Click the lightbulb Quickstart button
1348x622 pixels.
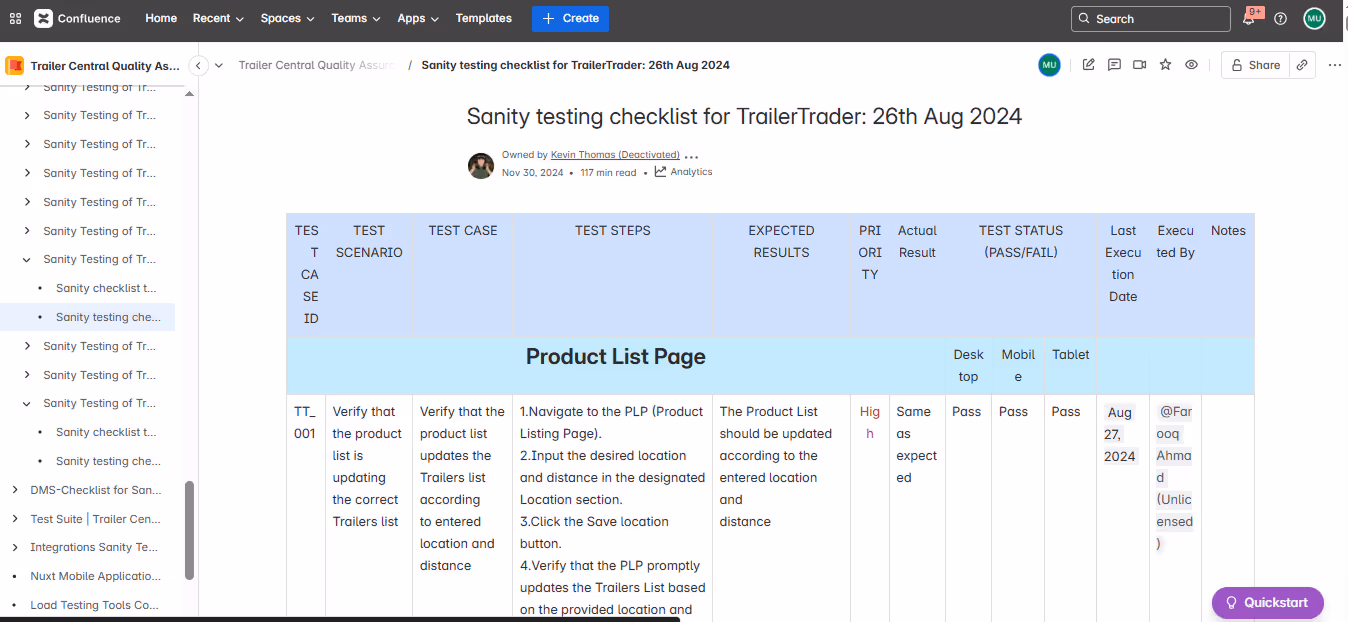(1267, 602)
